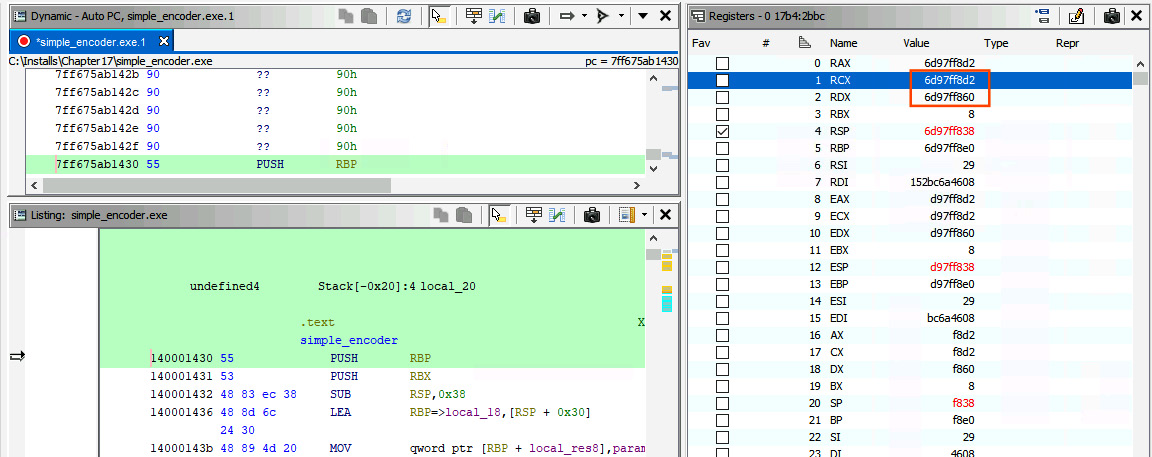This screenshot has height=457, width=1152.
Task: Open Browser Field Formatter in the Dynamic panel
Action: (474, 15)
